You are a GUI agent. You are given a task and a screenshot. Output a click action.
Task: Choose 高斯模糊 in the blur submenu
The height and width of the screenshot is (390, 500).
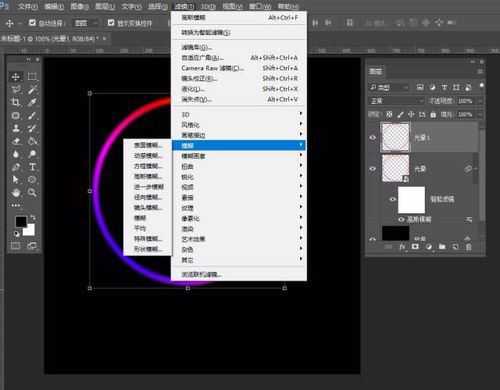(x=148, y=176)
